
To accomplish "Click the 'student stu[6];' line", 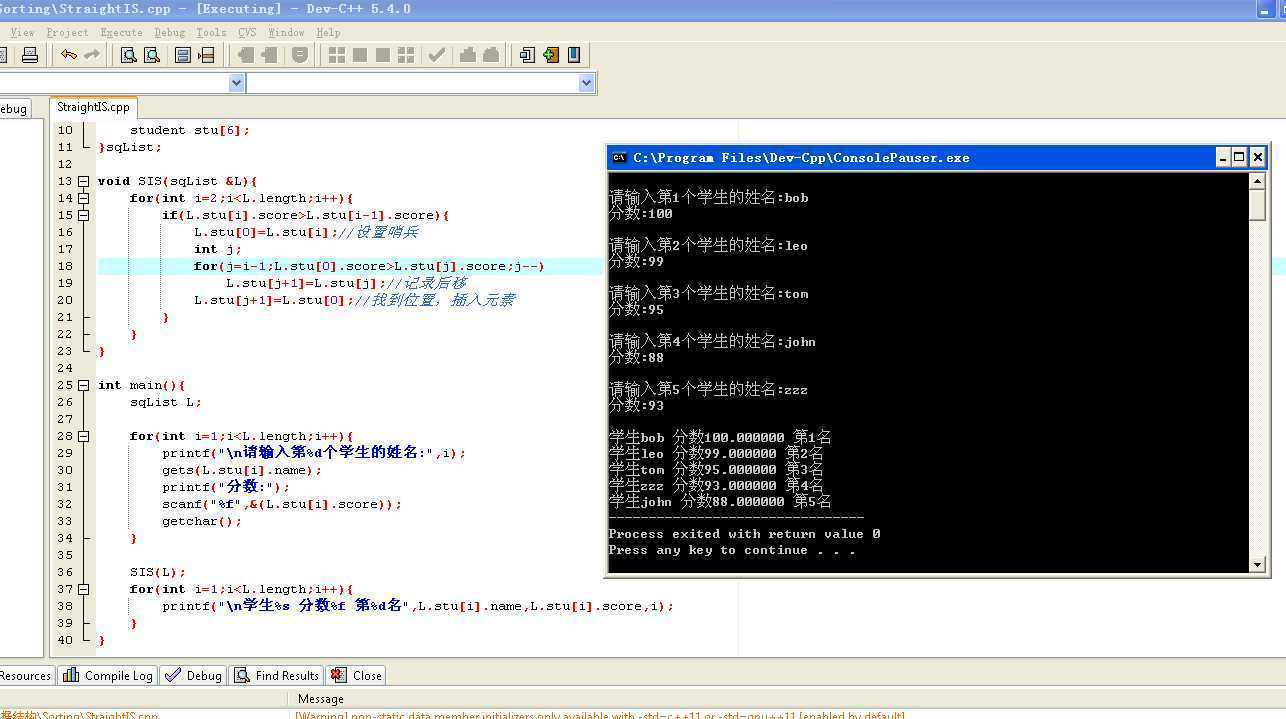I will (x=190, y=130).
